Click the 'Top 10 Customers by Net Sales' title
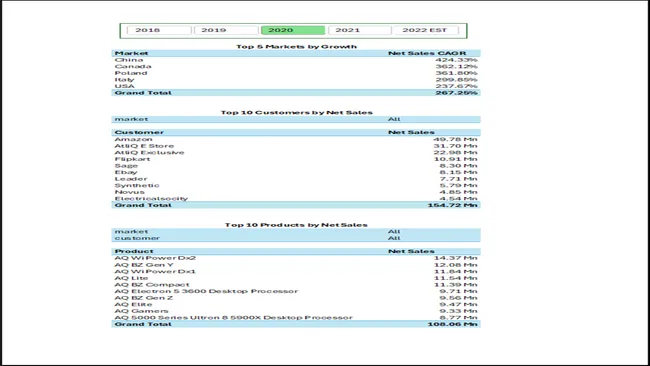 (x=296, y=112)
